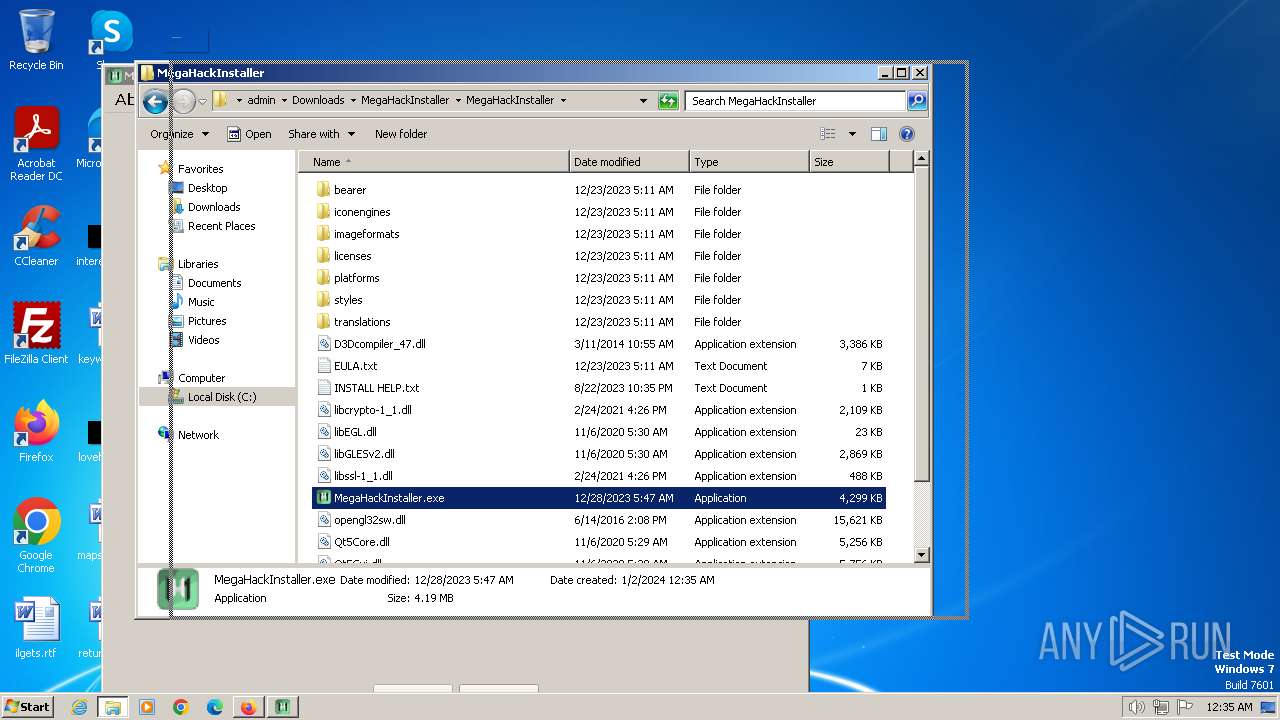The width and height of the screenshot is (1280, 720).
Task: Click the refresh address bar icon
Action: point(668,101)
